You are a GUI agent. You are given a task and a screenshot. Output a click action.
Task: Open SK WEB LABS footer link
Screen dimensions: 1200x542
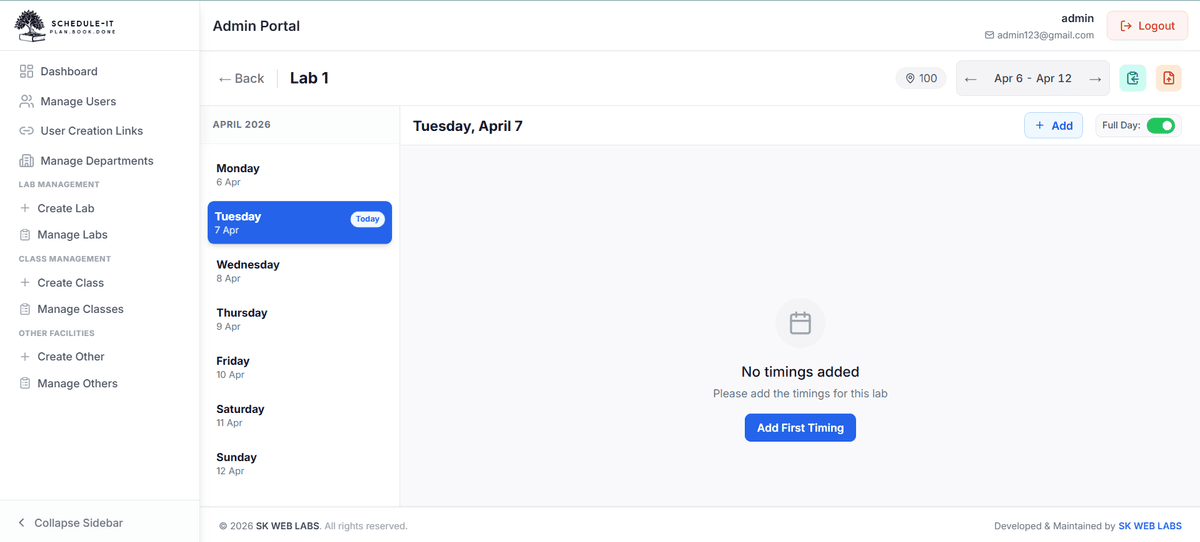(x=1149, y=526)
